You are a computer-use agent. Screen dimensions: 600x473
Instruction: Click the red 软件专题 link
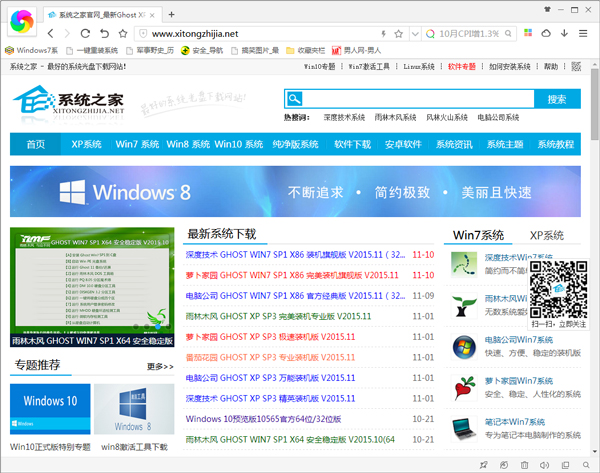point(461,67)
